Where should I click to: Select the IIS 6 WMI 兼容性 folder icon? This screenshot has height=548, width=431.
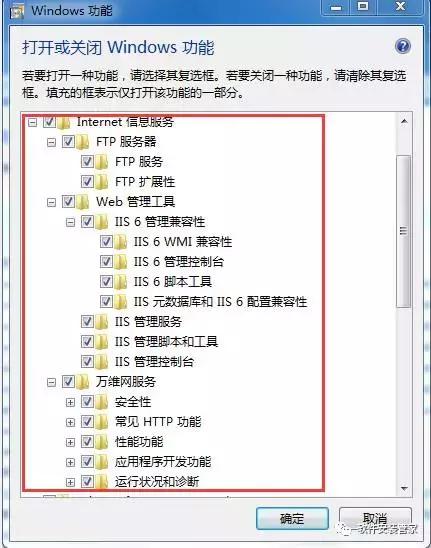point(121,242)
